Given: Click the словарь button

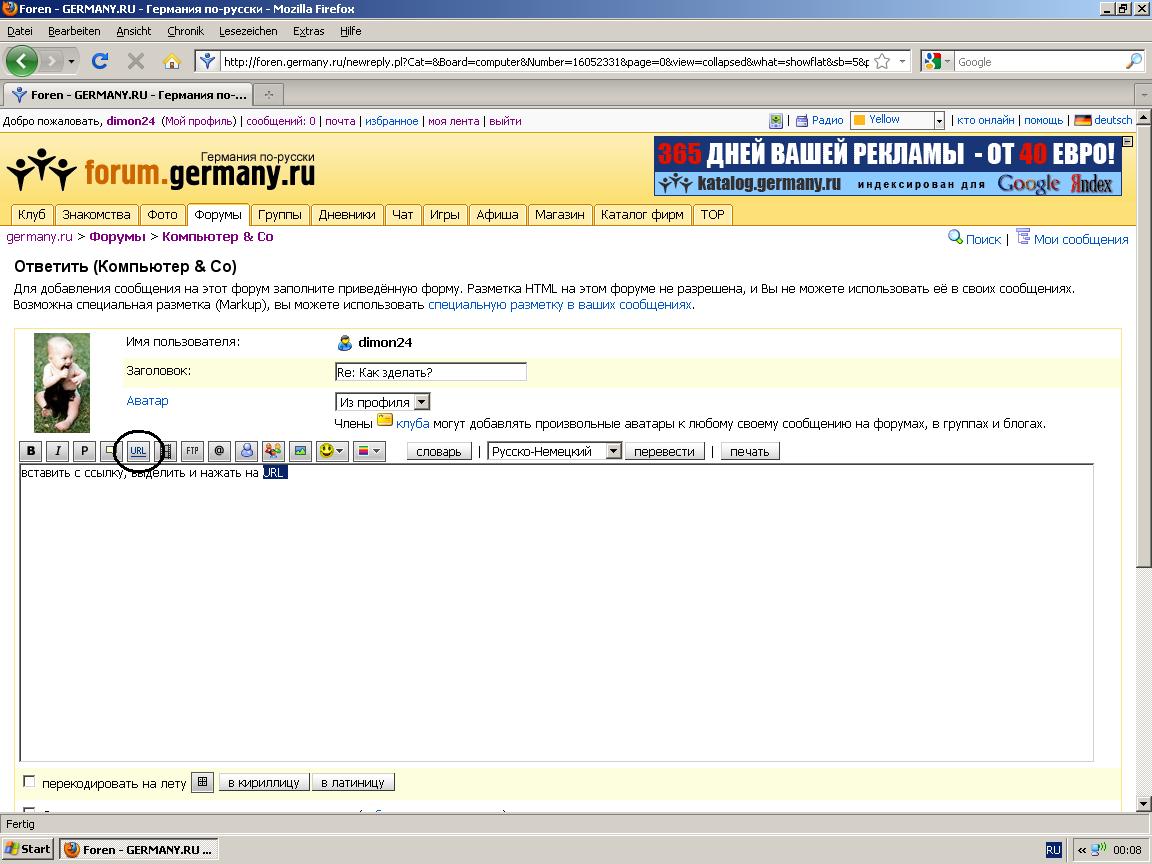Looking at the screenshot, I should point(439,451).
